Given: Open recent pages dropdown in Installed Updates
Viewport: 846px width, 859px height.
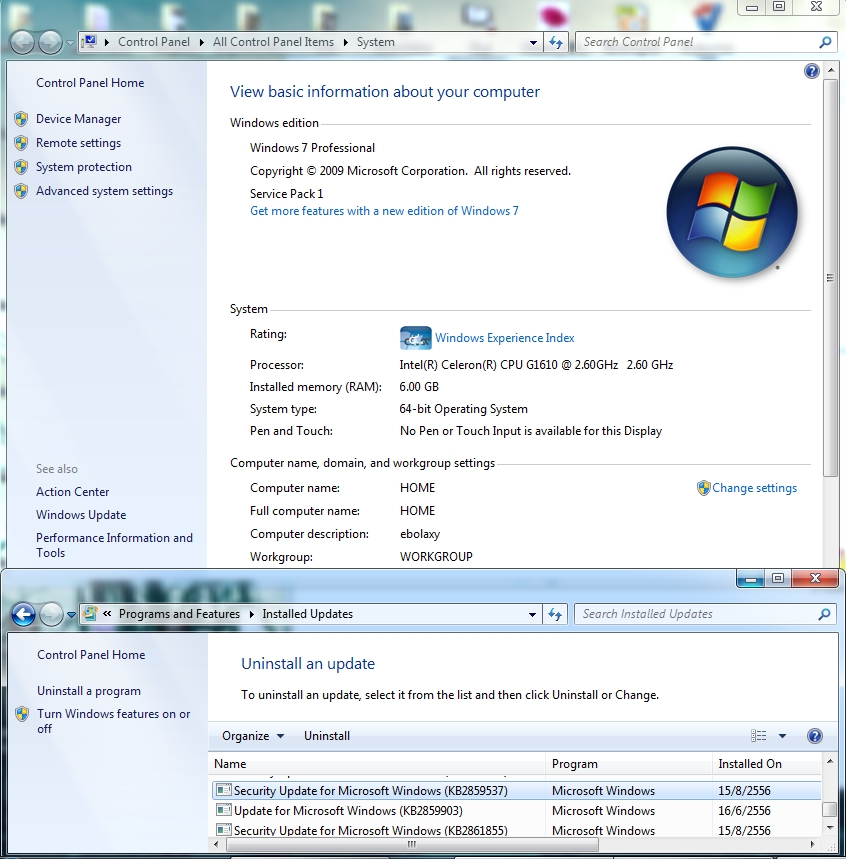Looking at the screenshot, I should coord(71,615).
